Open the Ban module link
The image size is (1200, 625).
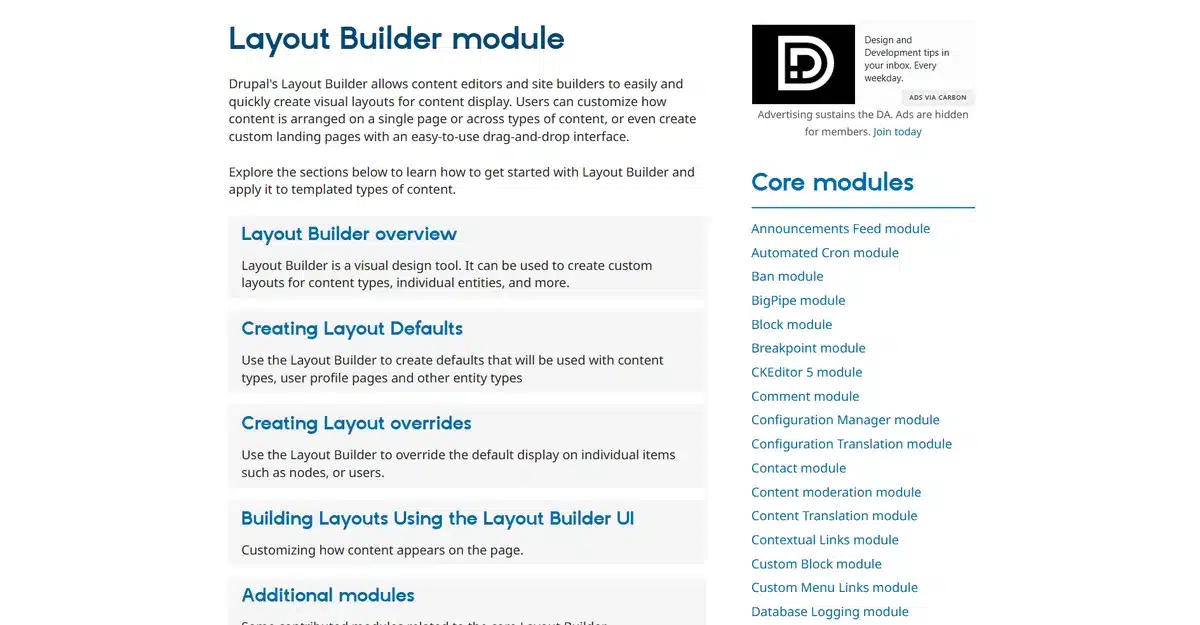[x=787, y=277]
